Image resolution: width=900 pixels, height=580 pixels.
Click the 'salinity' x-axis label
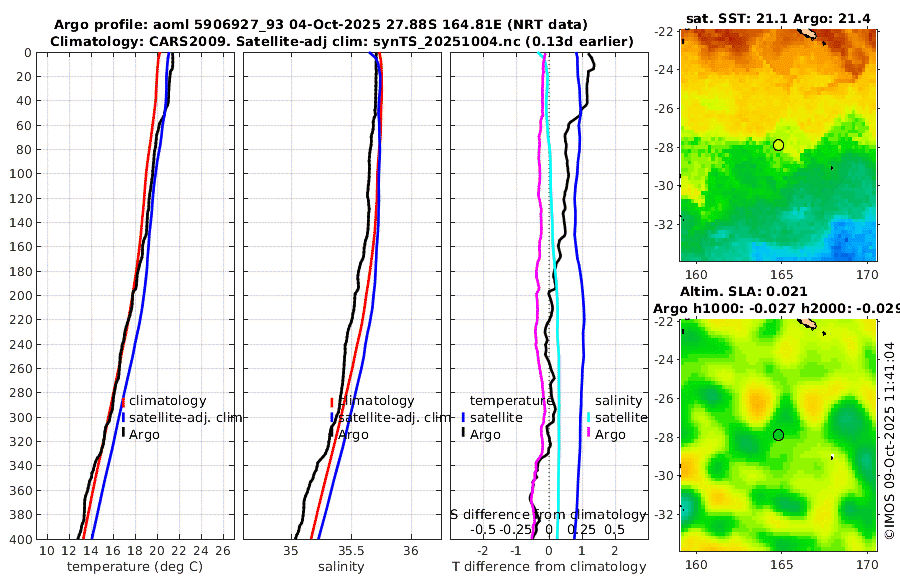coord(341,566)
